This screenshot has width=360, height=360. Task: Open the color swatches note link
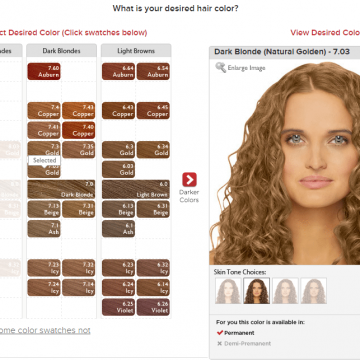(x=45, y=330)
